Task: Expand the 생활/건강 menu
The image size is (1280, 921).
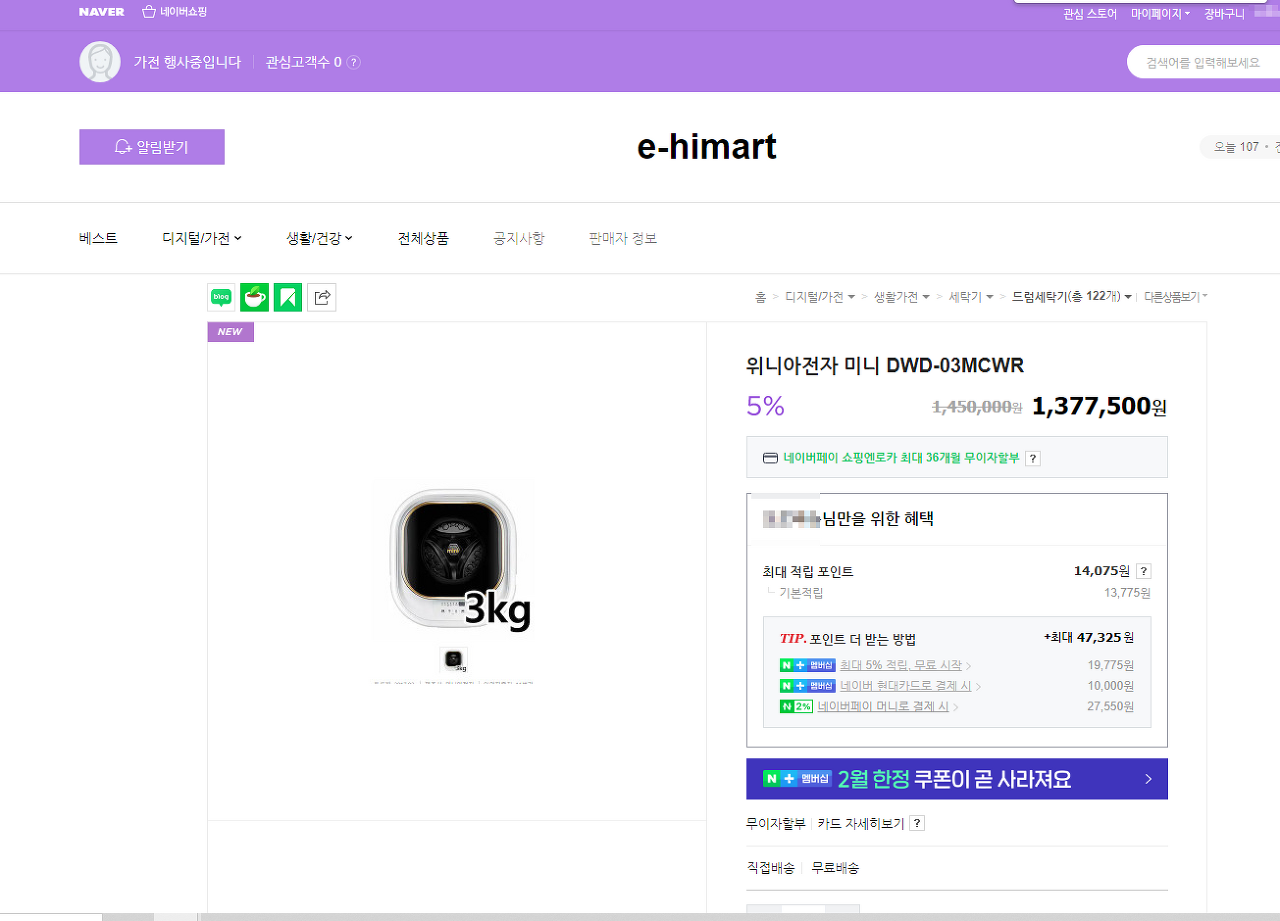Action: click(x=319, y=238)
